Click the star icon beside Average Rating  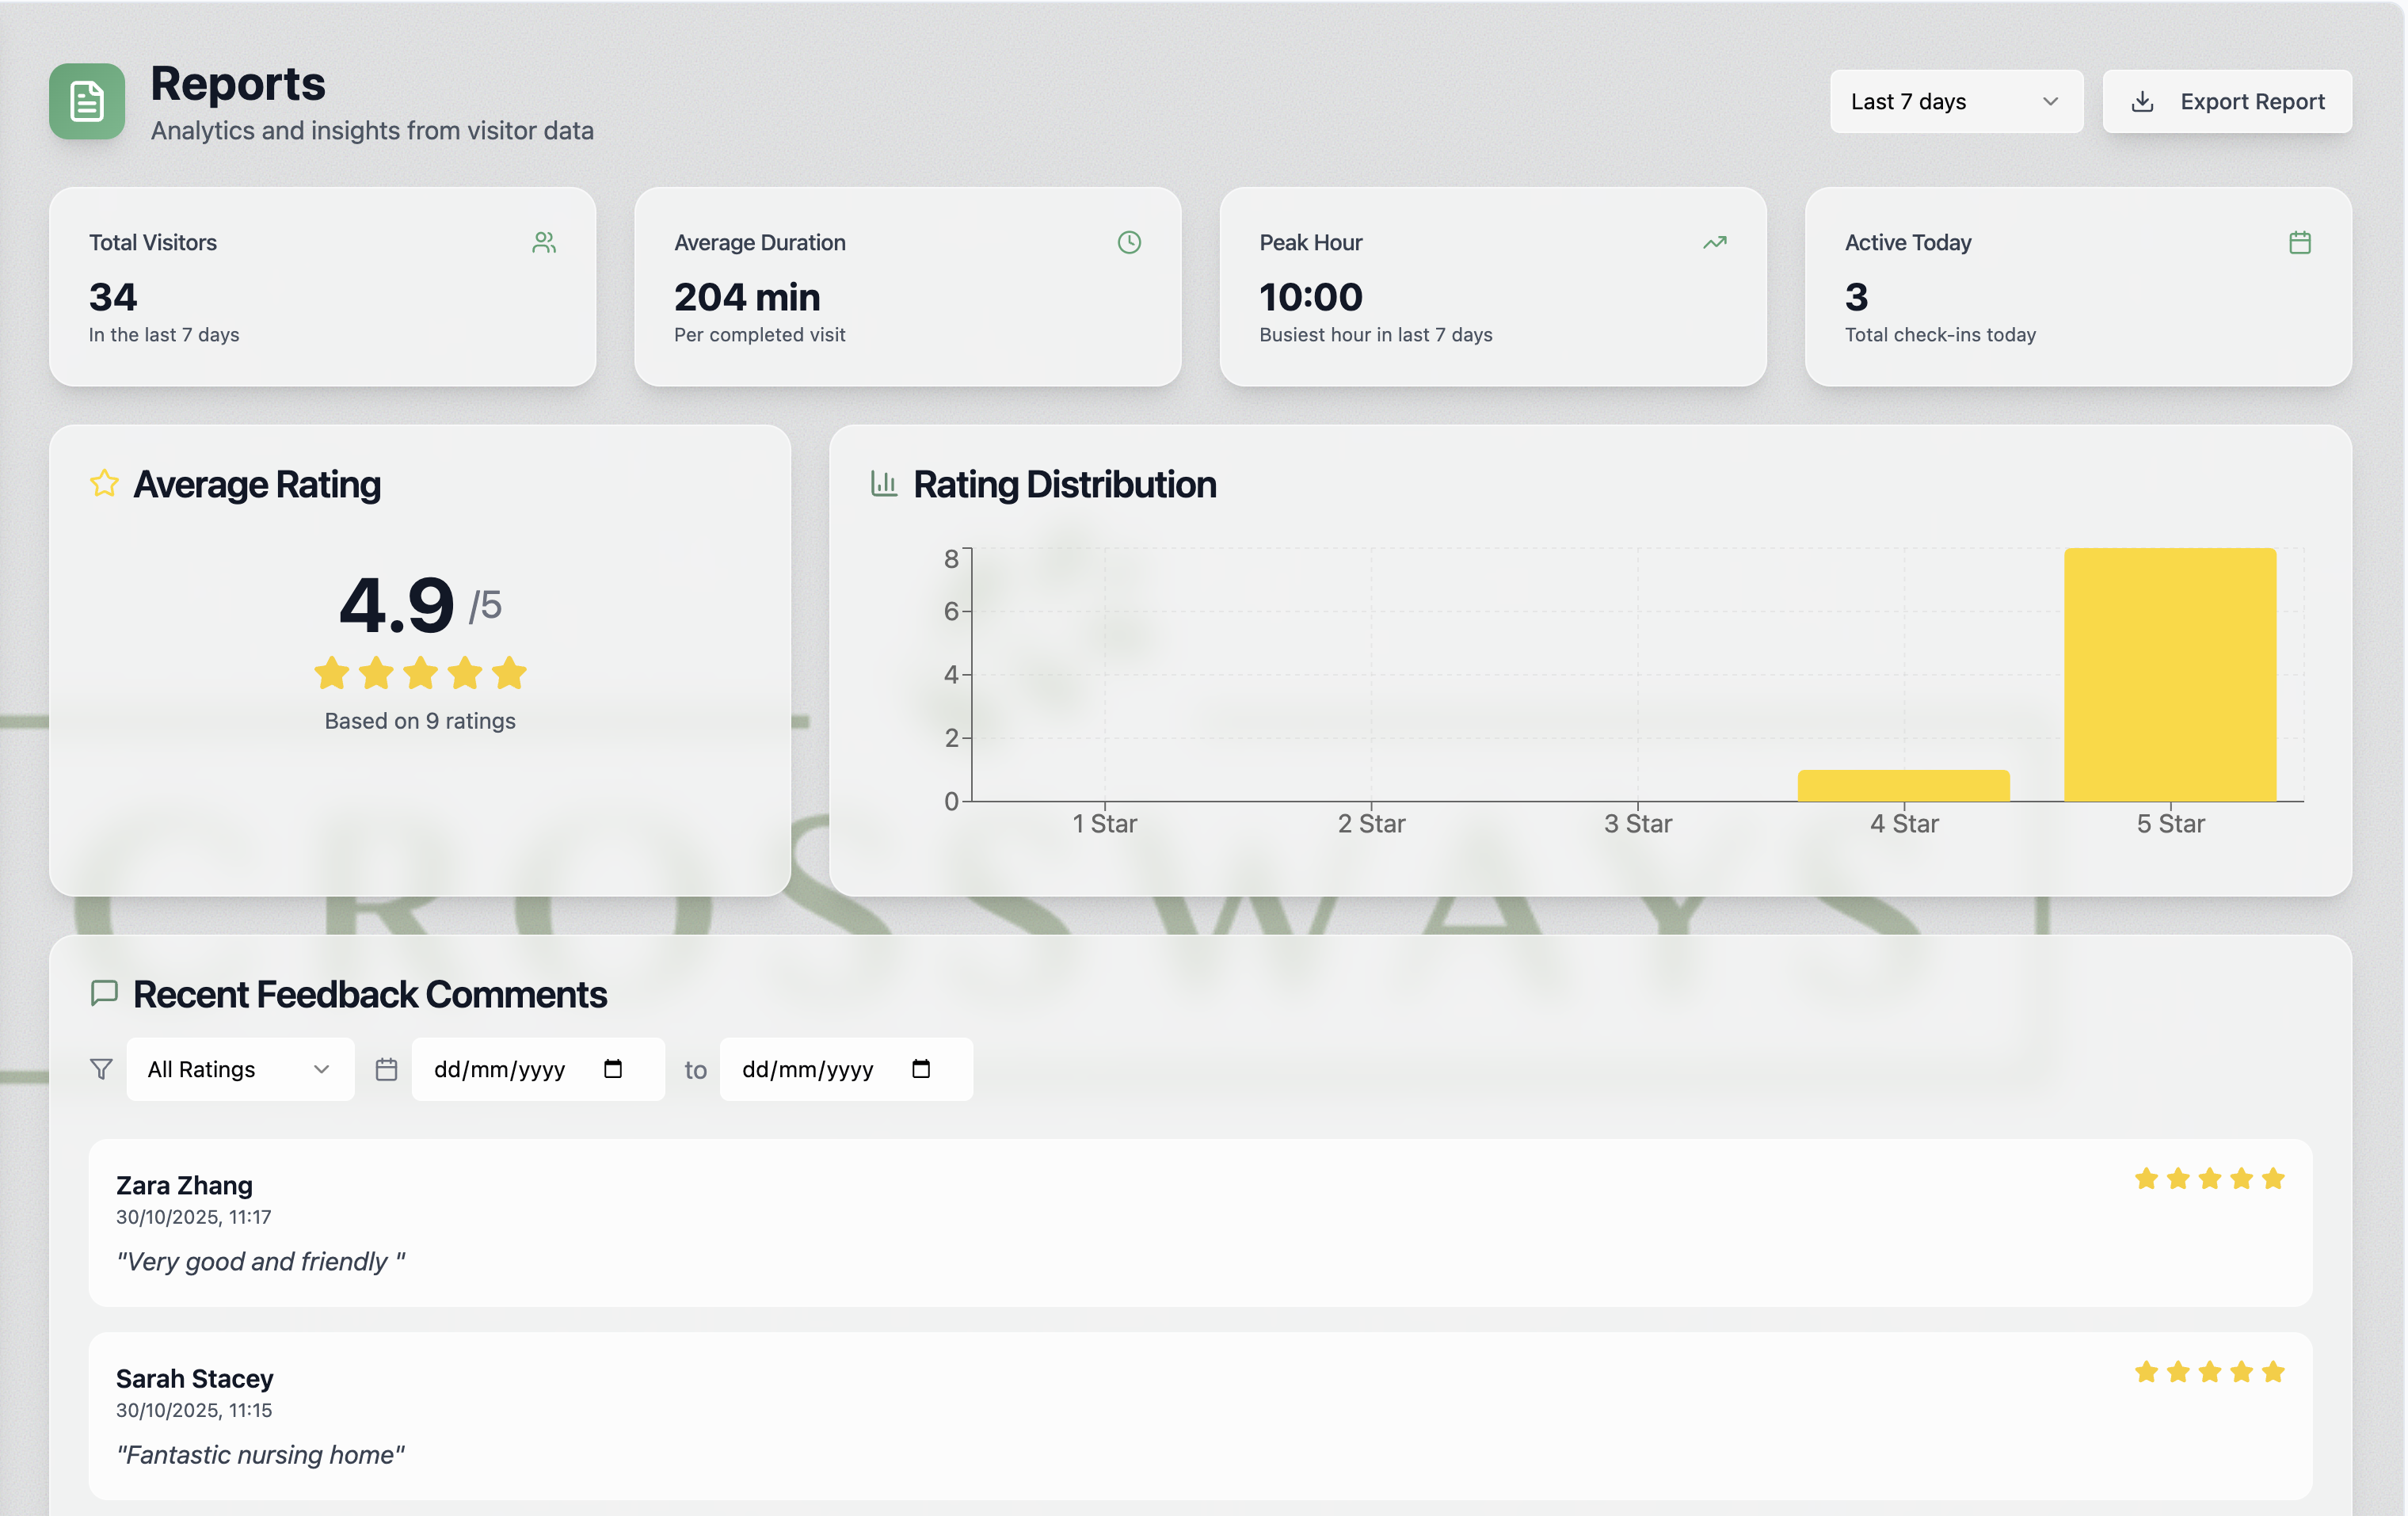coord(104,484)
